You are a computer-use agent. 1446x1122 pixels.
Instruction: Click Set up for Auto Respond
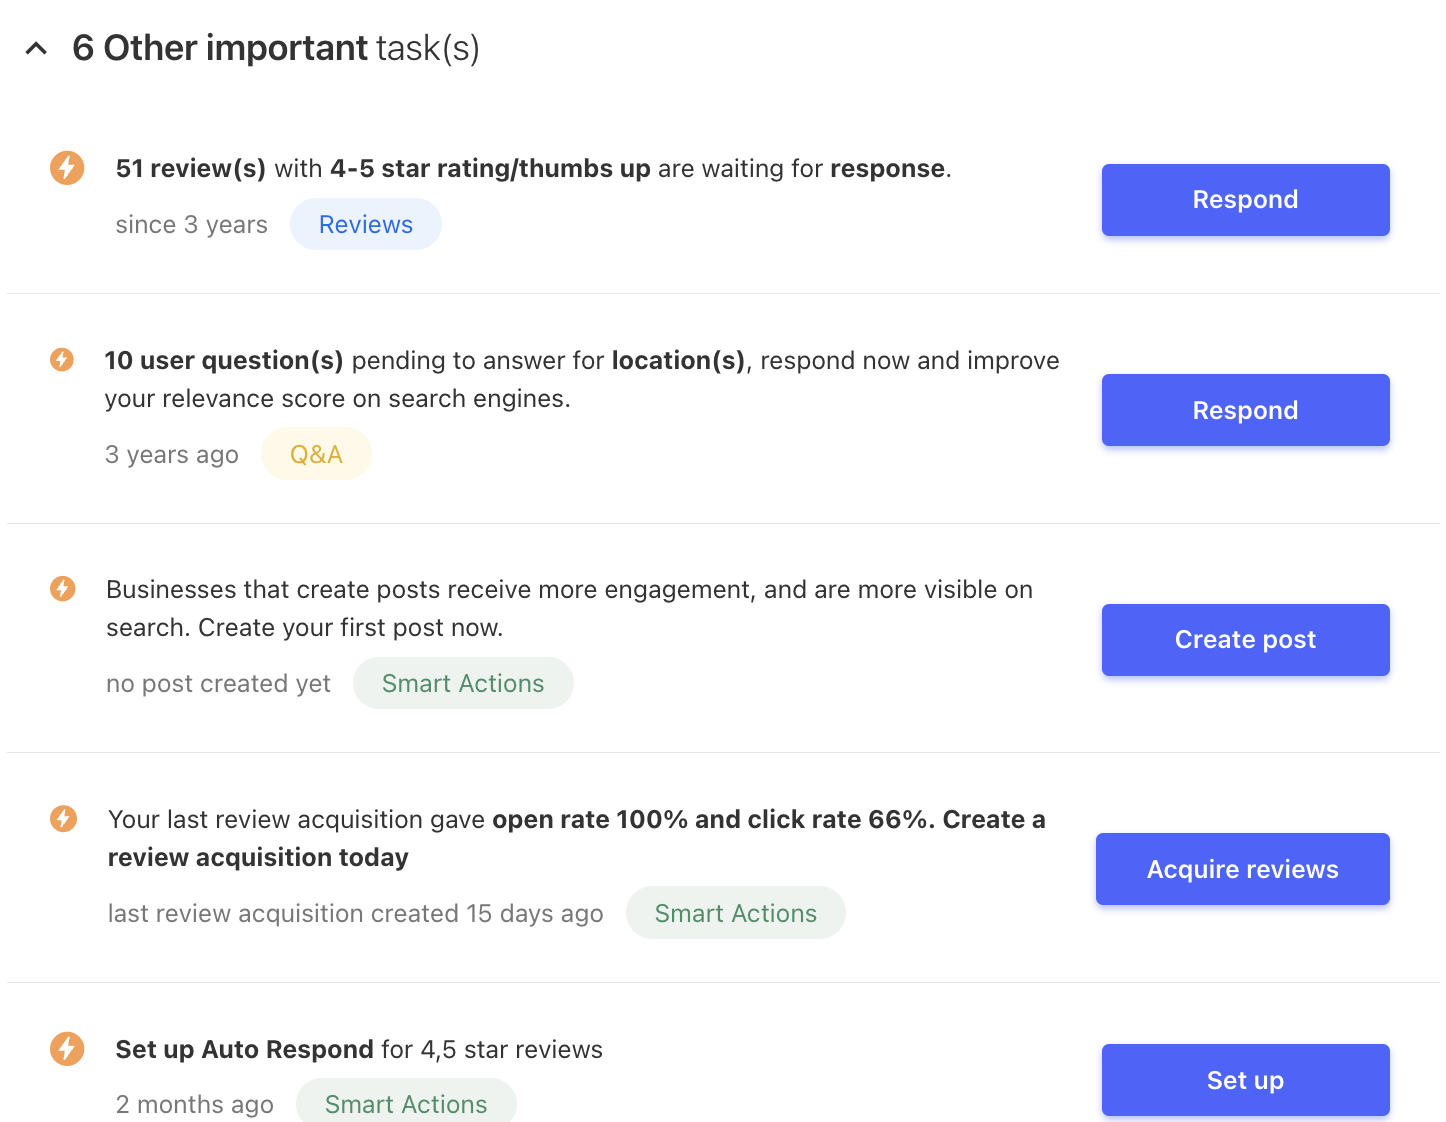click(1245, 1080)
